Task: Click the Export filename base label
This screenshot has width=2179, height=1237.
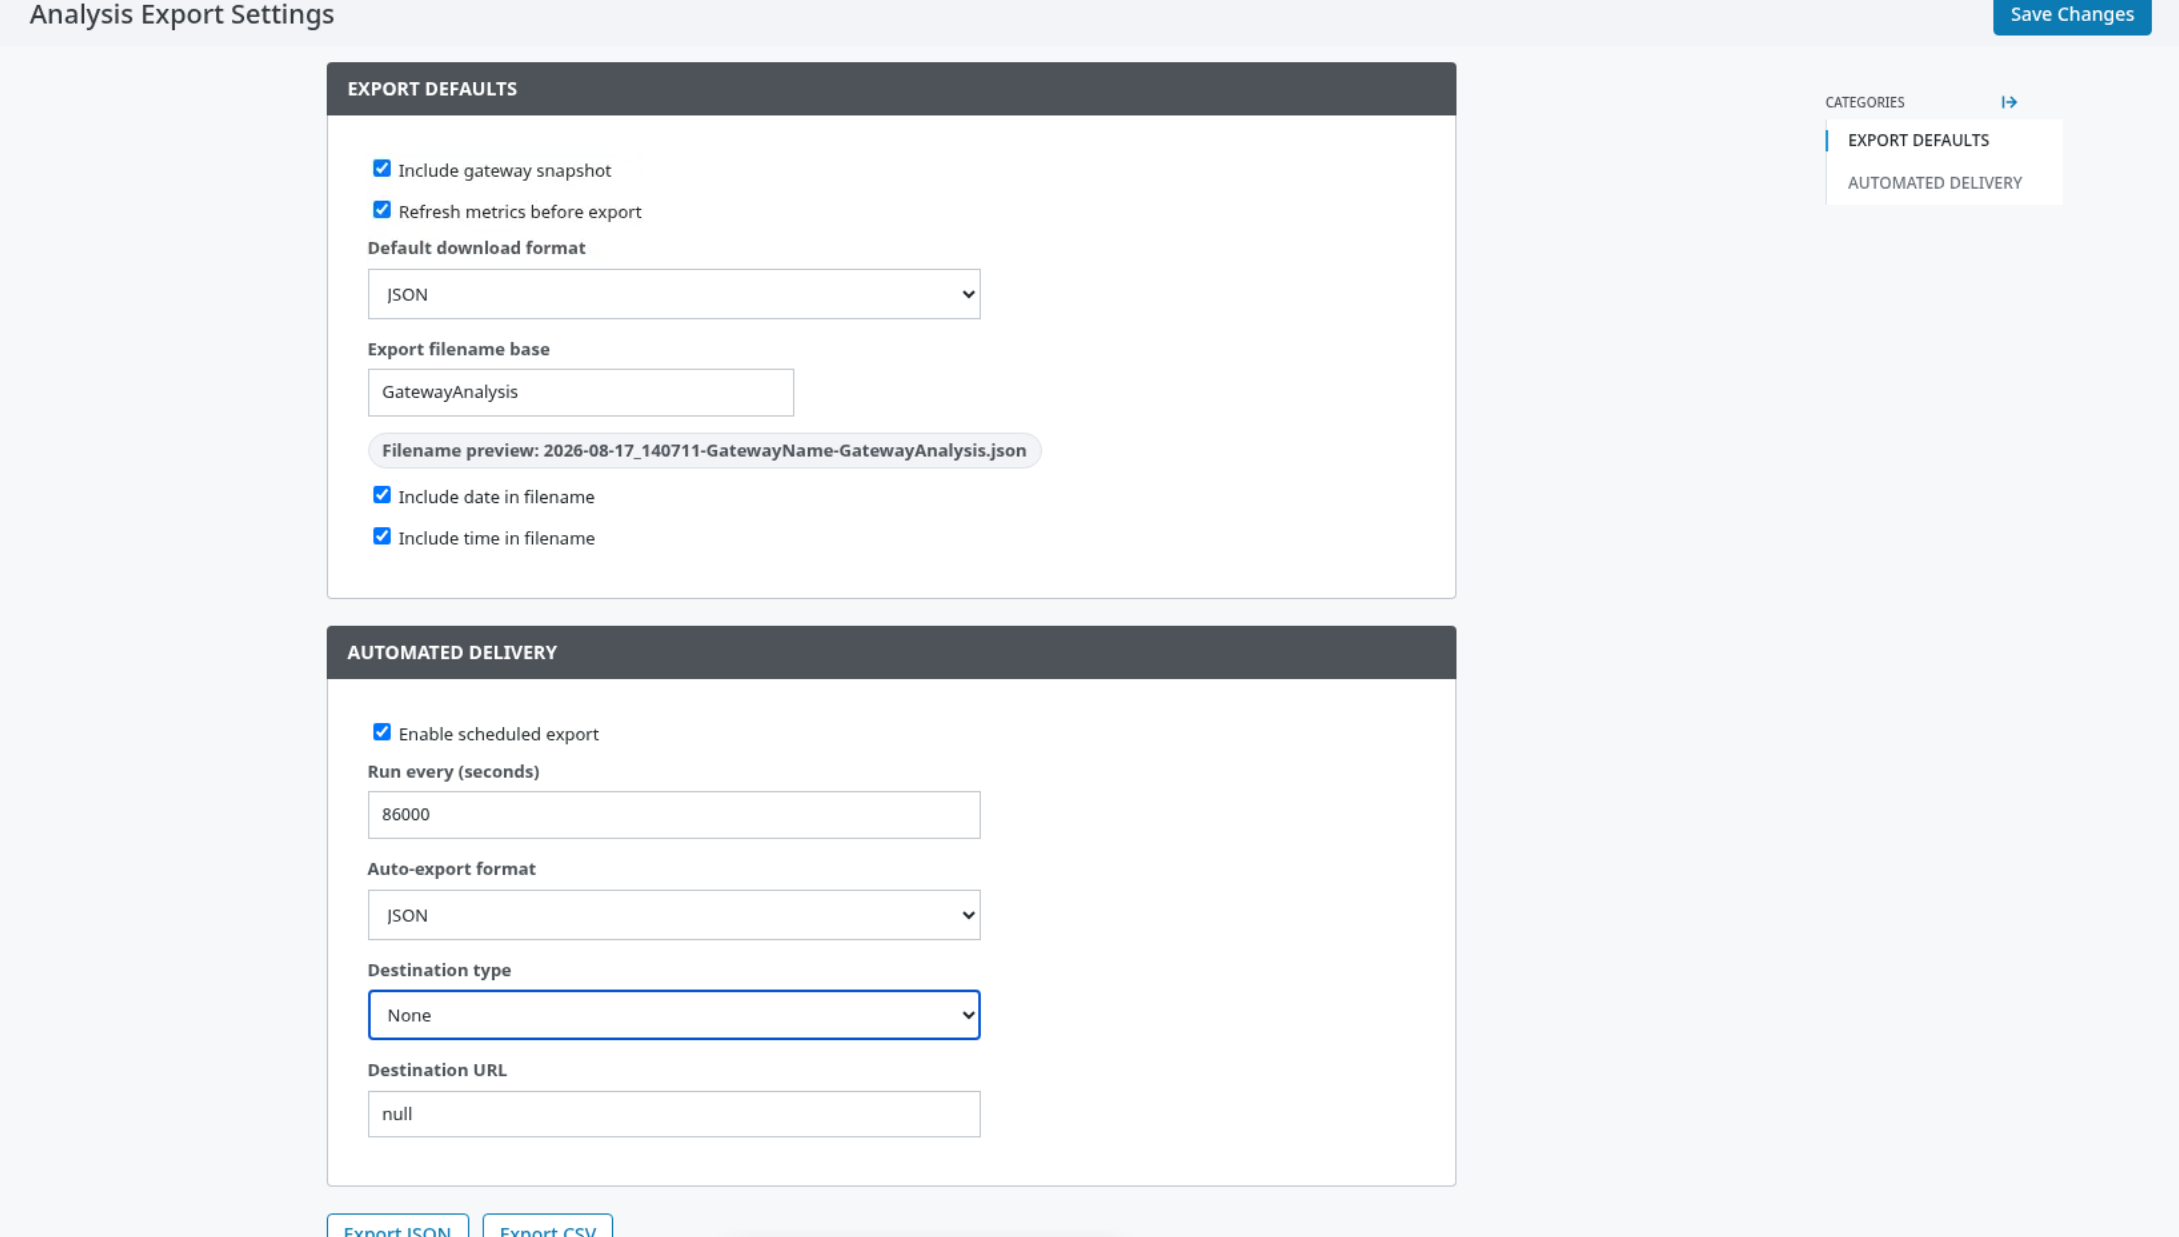Action: pyautogui.click(x=458, y=349)
